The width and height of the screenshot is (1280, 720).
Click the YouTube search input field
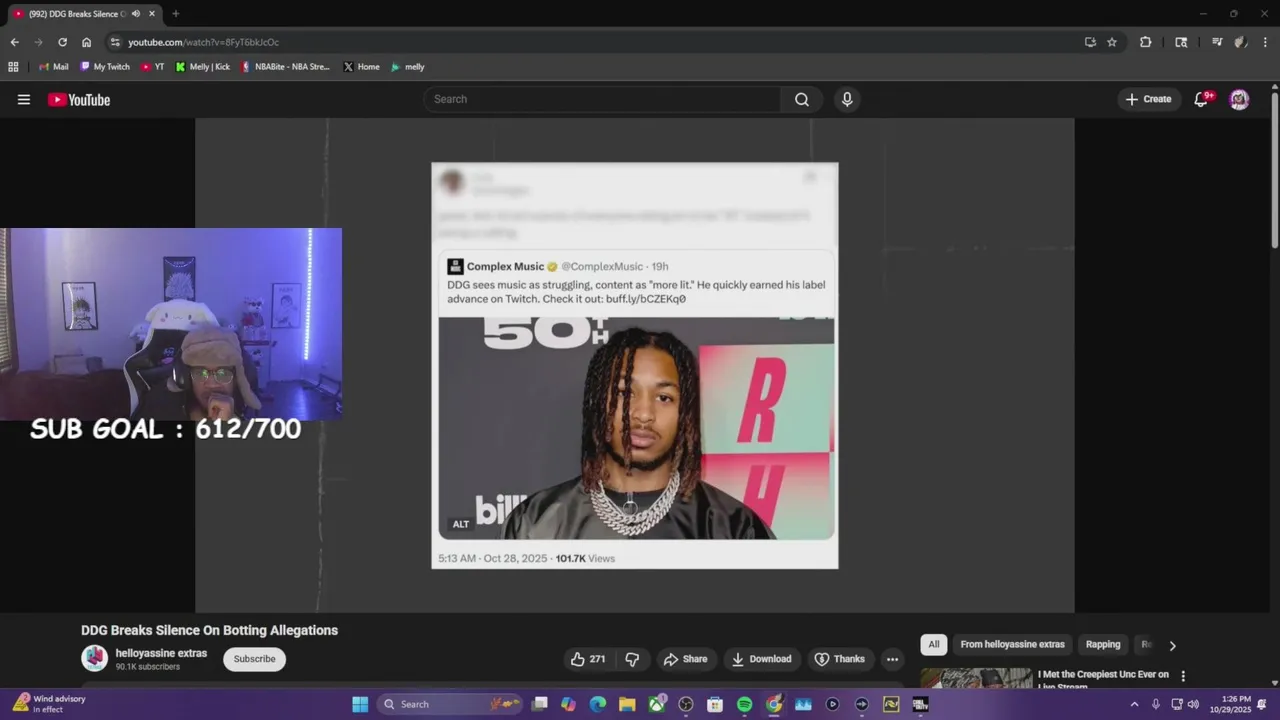click(602, 99)
